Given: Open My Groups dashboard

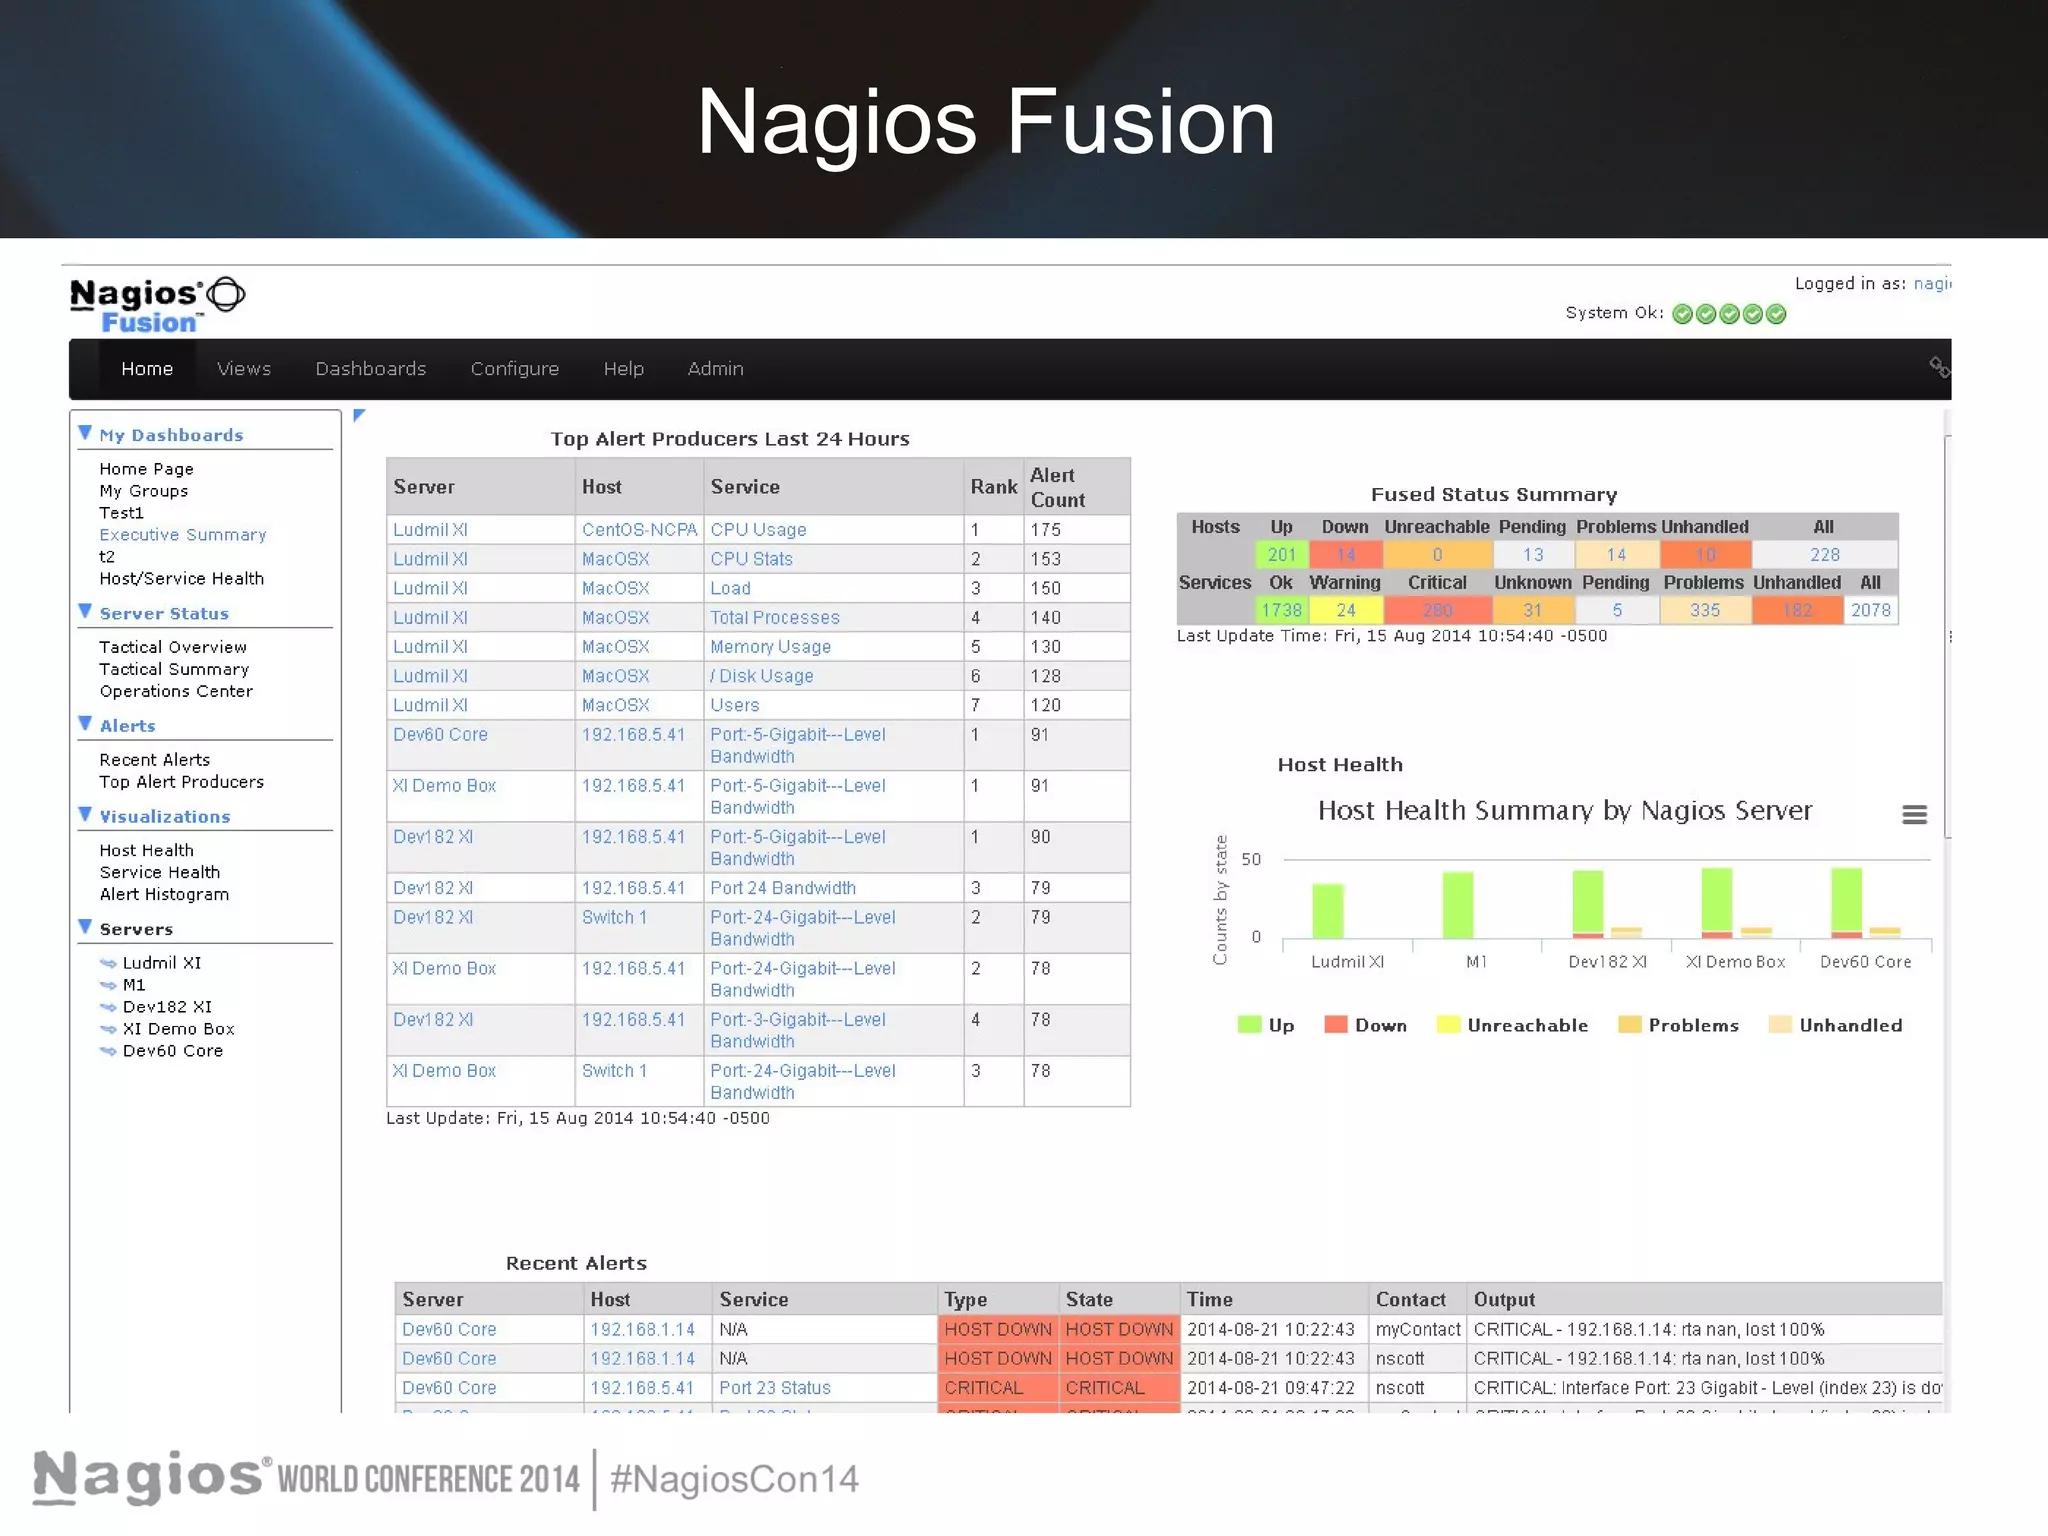Looking at the screenshot, I should coord(144,491).
